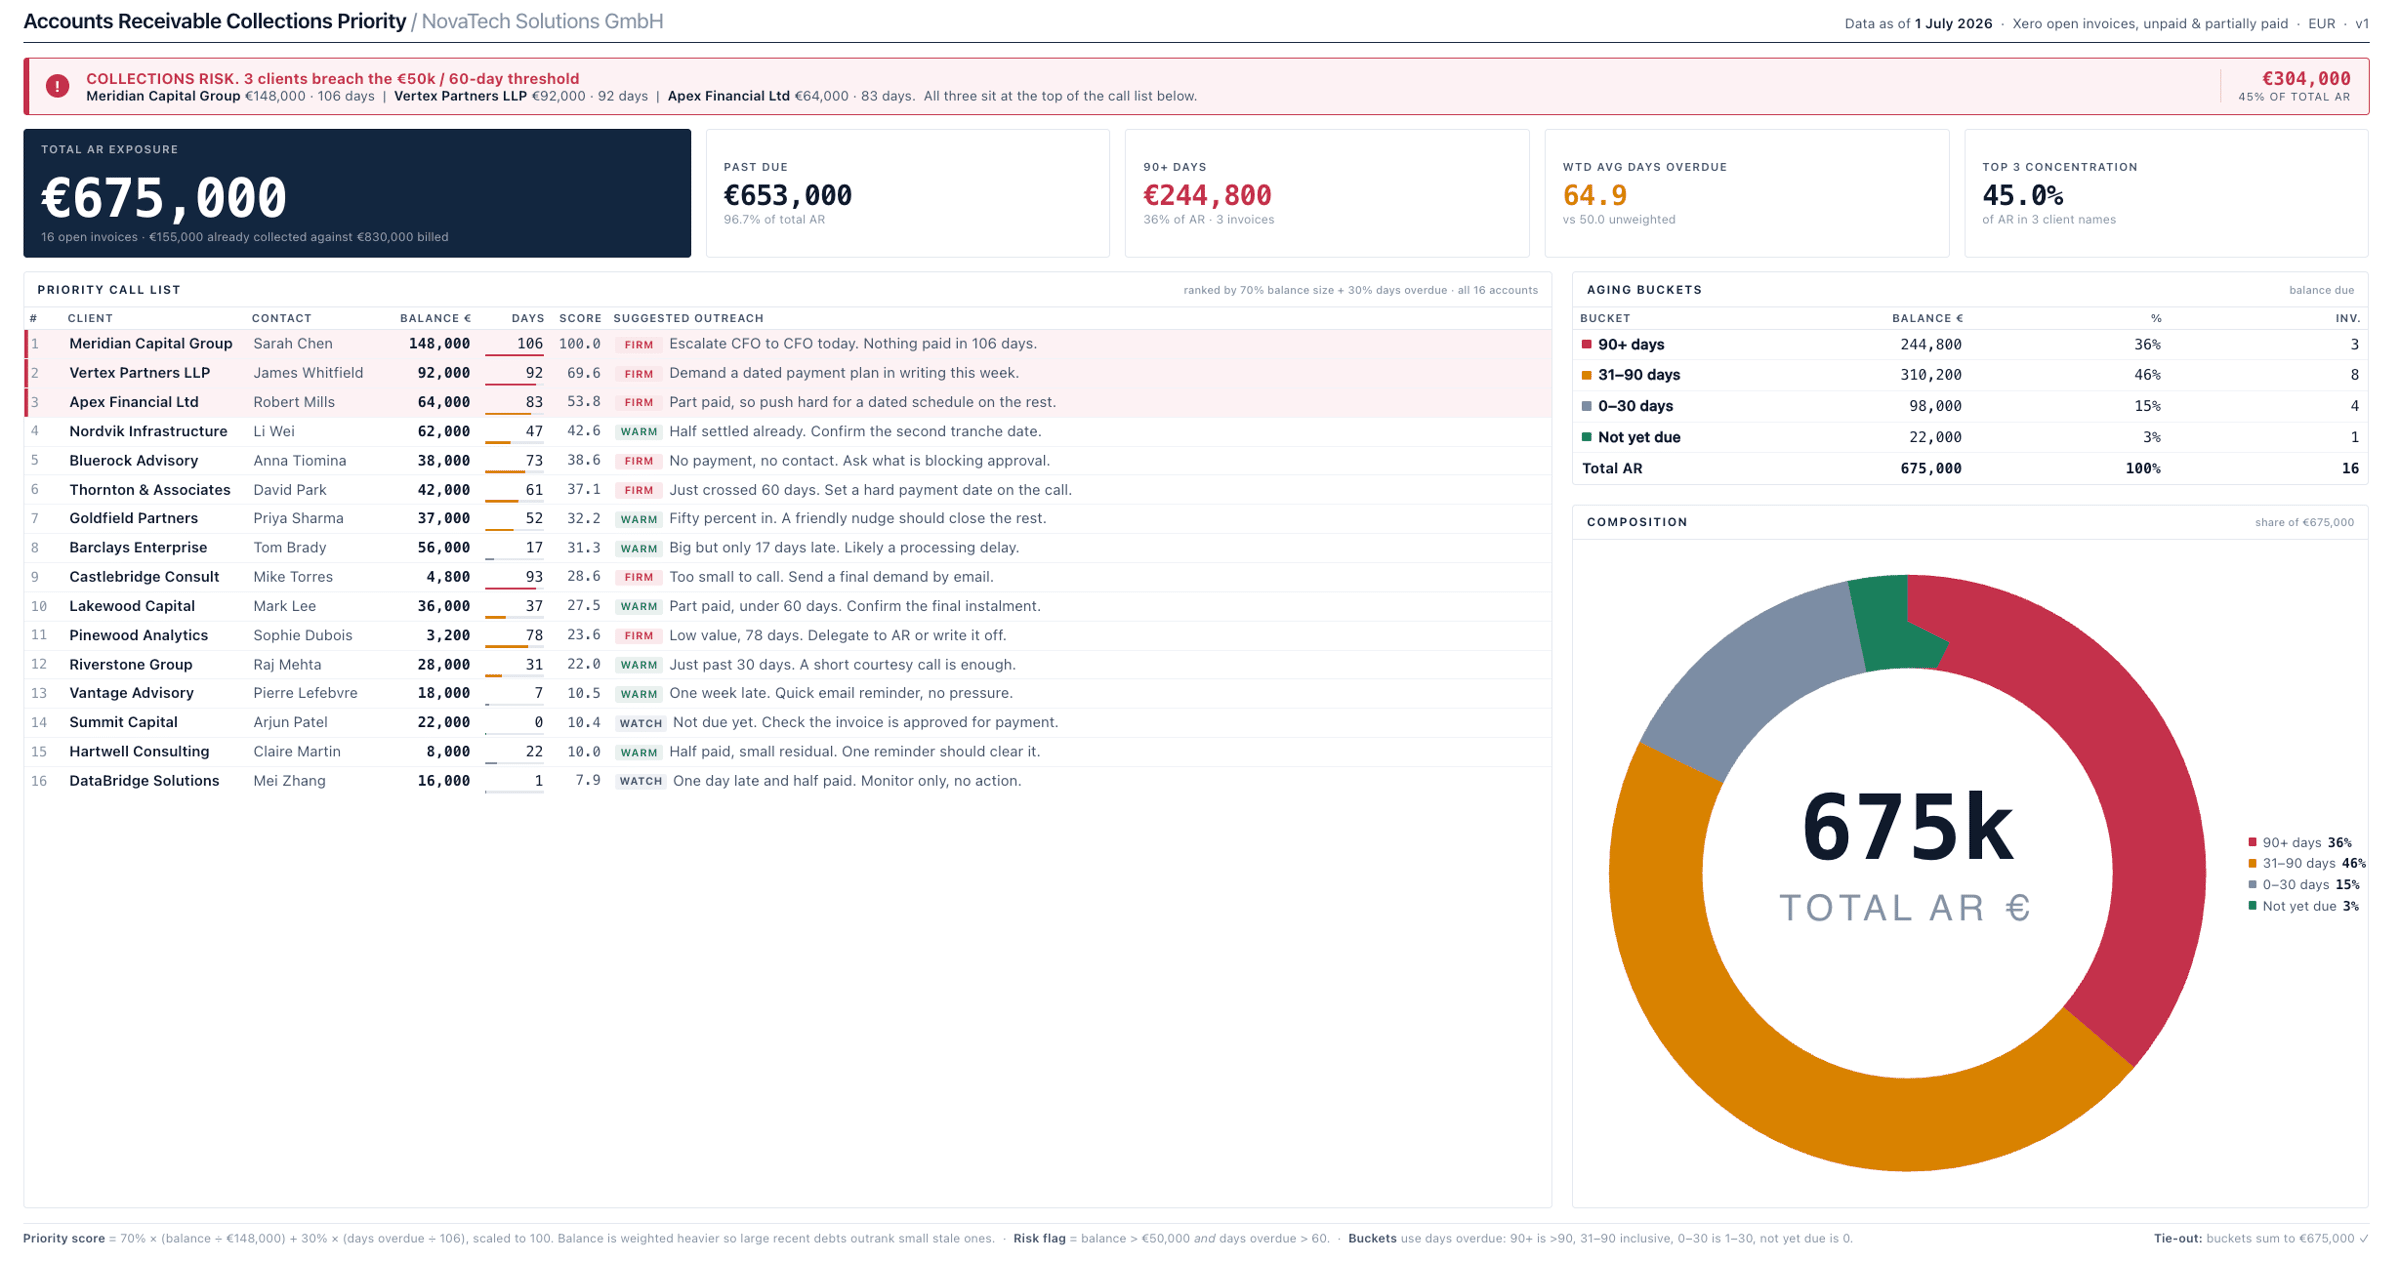
Task: Select the Bluerock Advisory client name
Action: 134,460
